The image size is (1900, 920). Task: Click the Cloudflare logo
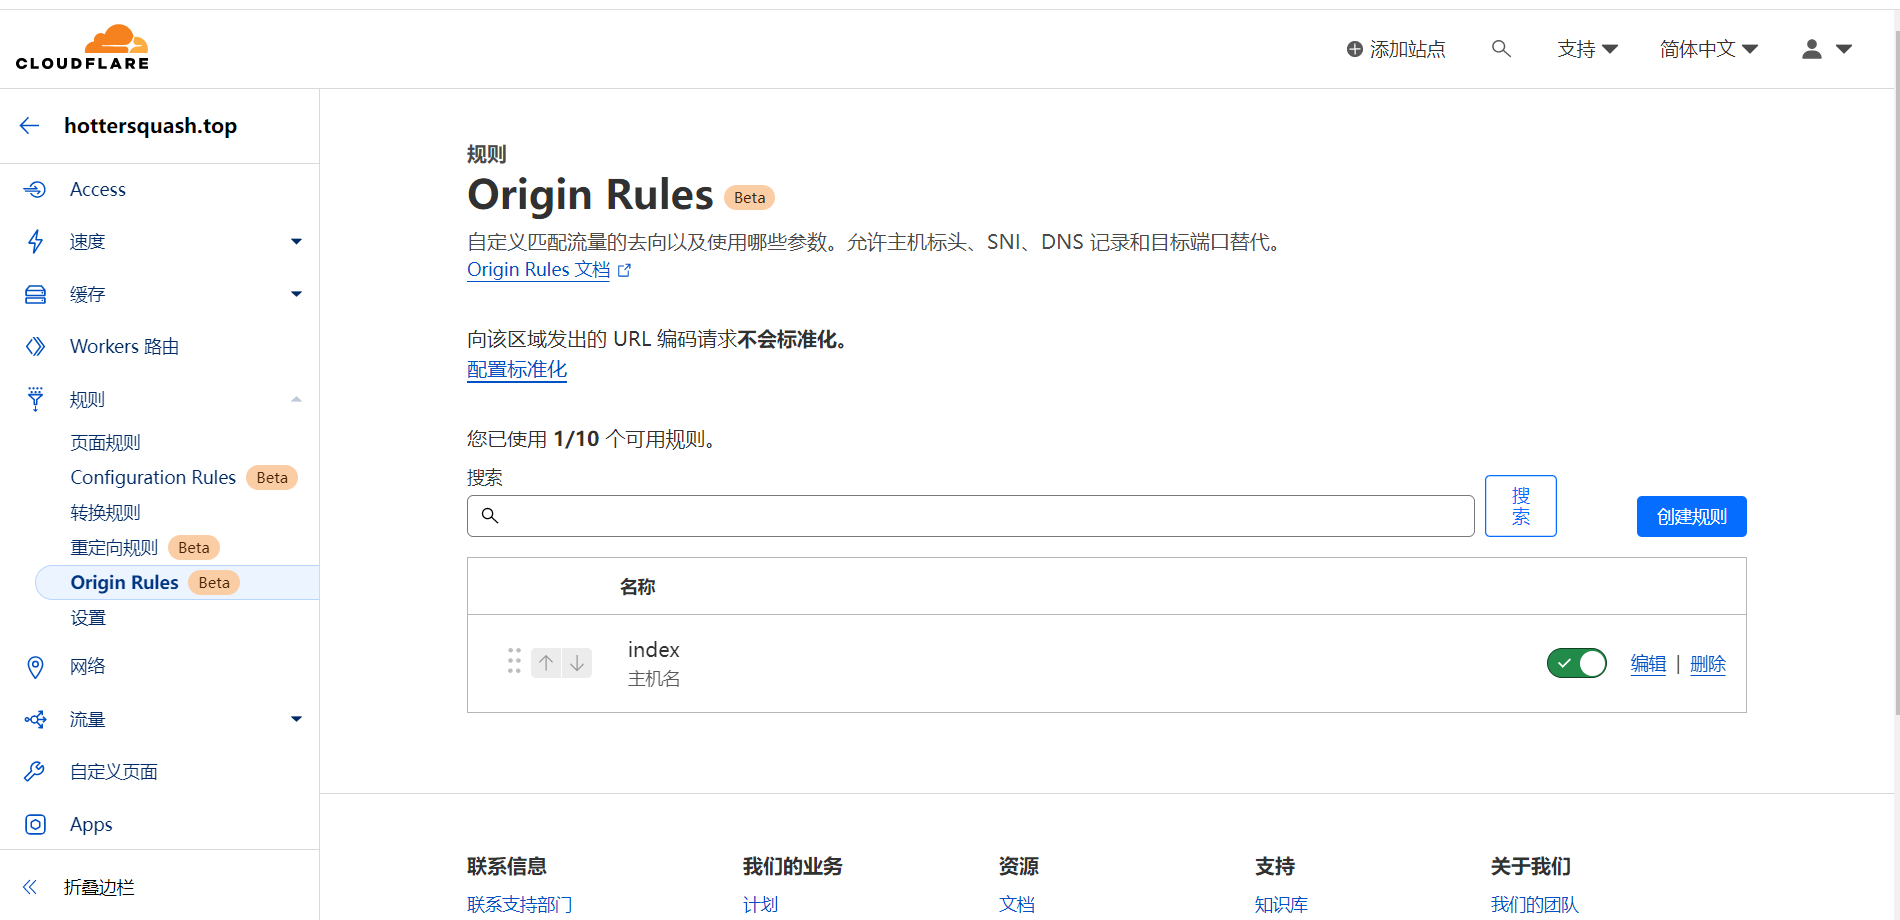(x=82, y=47)
